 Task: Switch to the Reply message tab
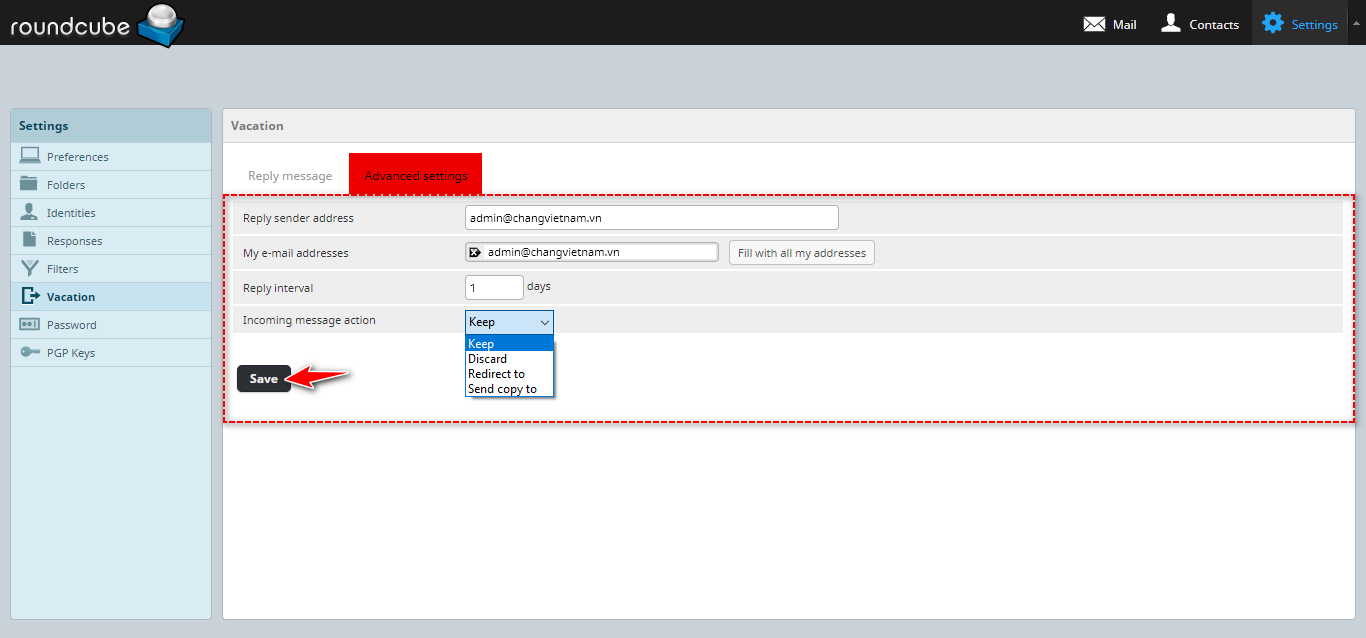pyautogui.click(x=290, y=176)
